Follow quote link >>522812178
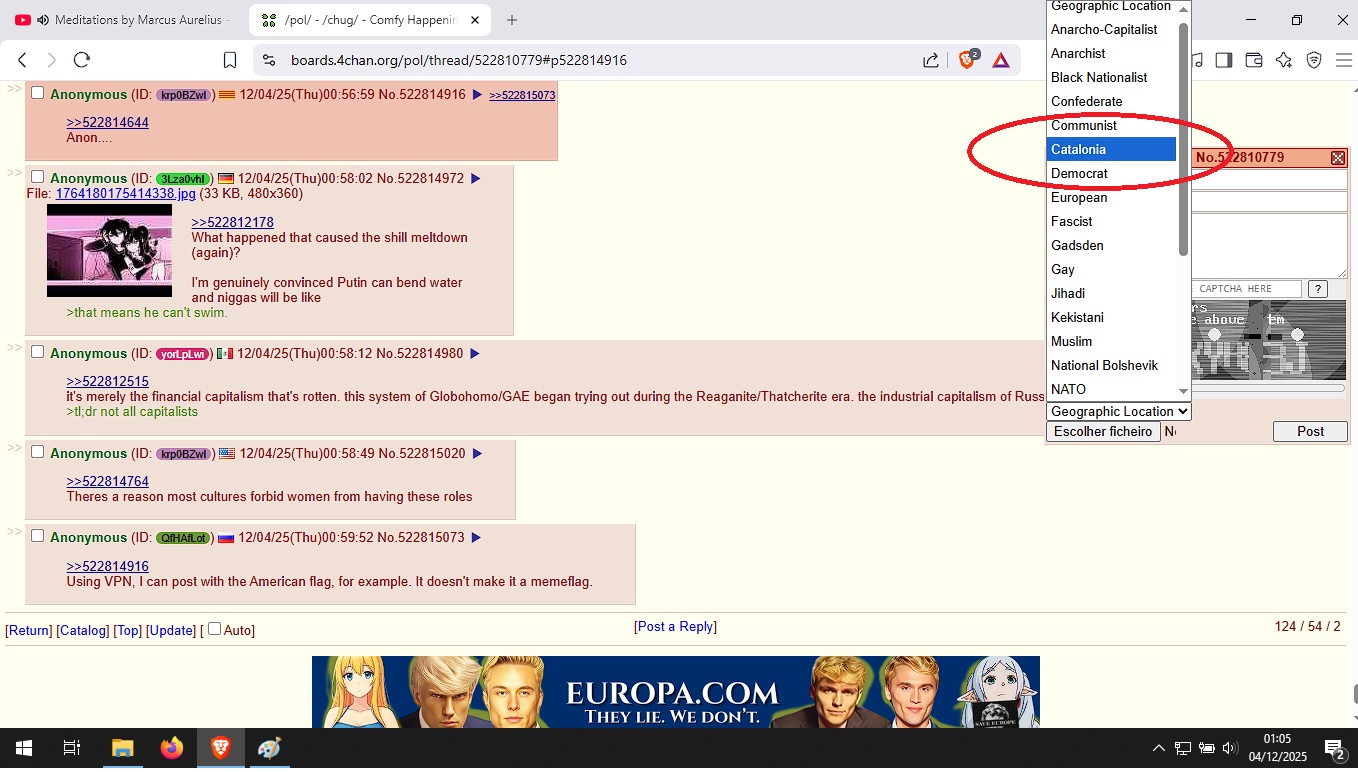The height and width of the screenshot is (772, 1358). coord(233,222)
